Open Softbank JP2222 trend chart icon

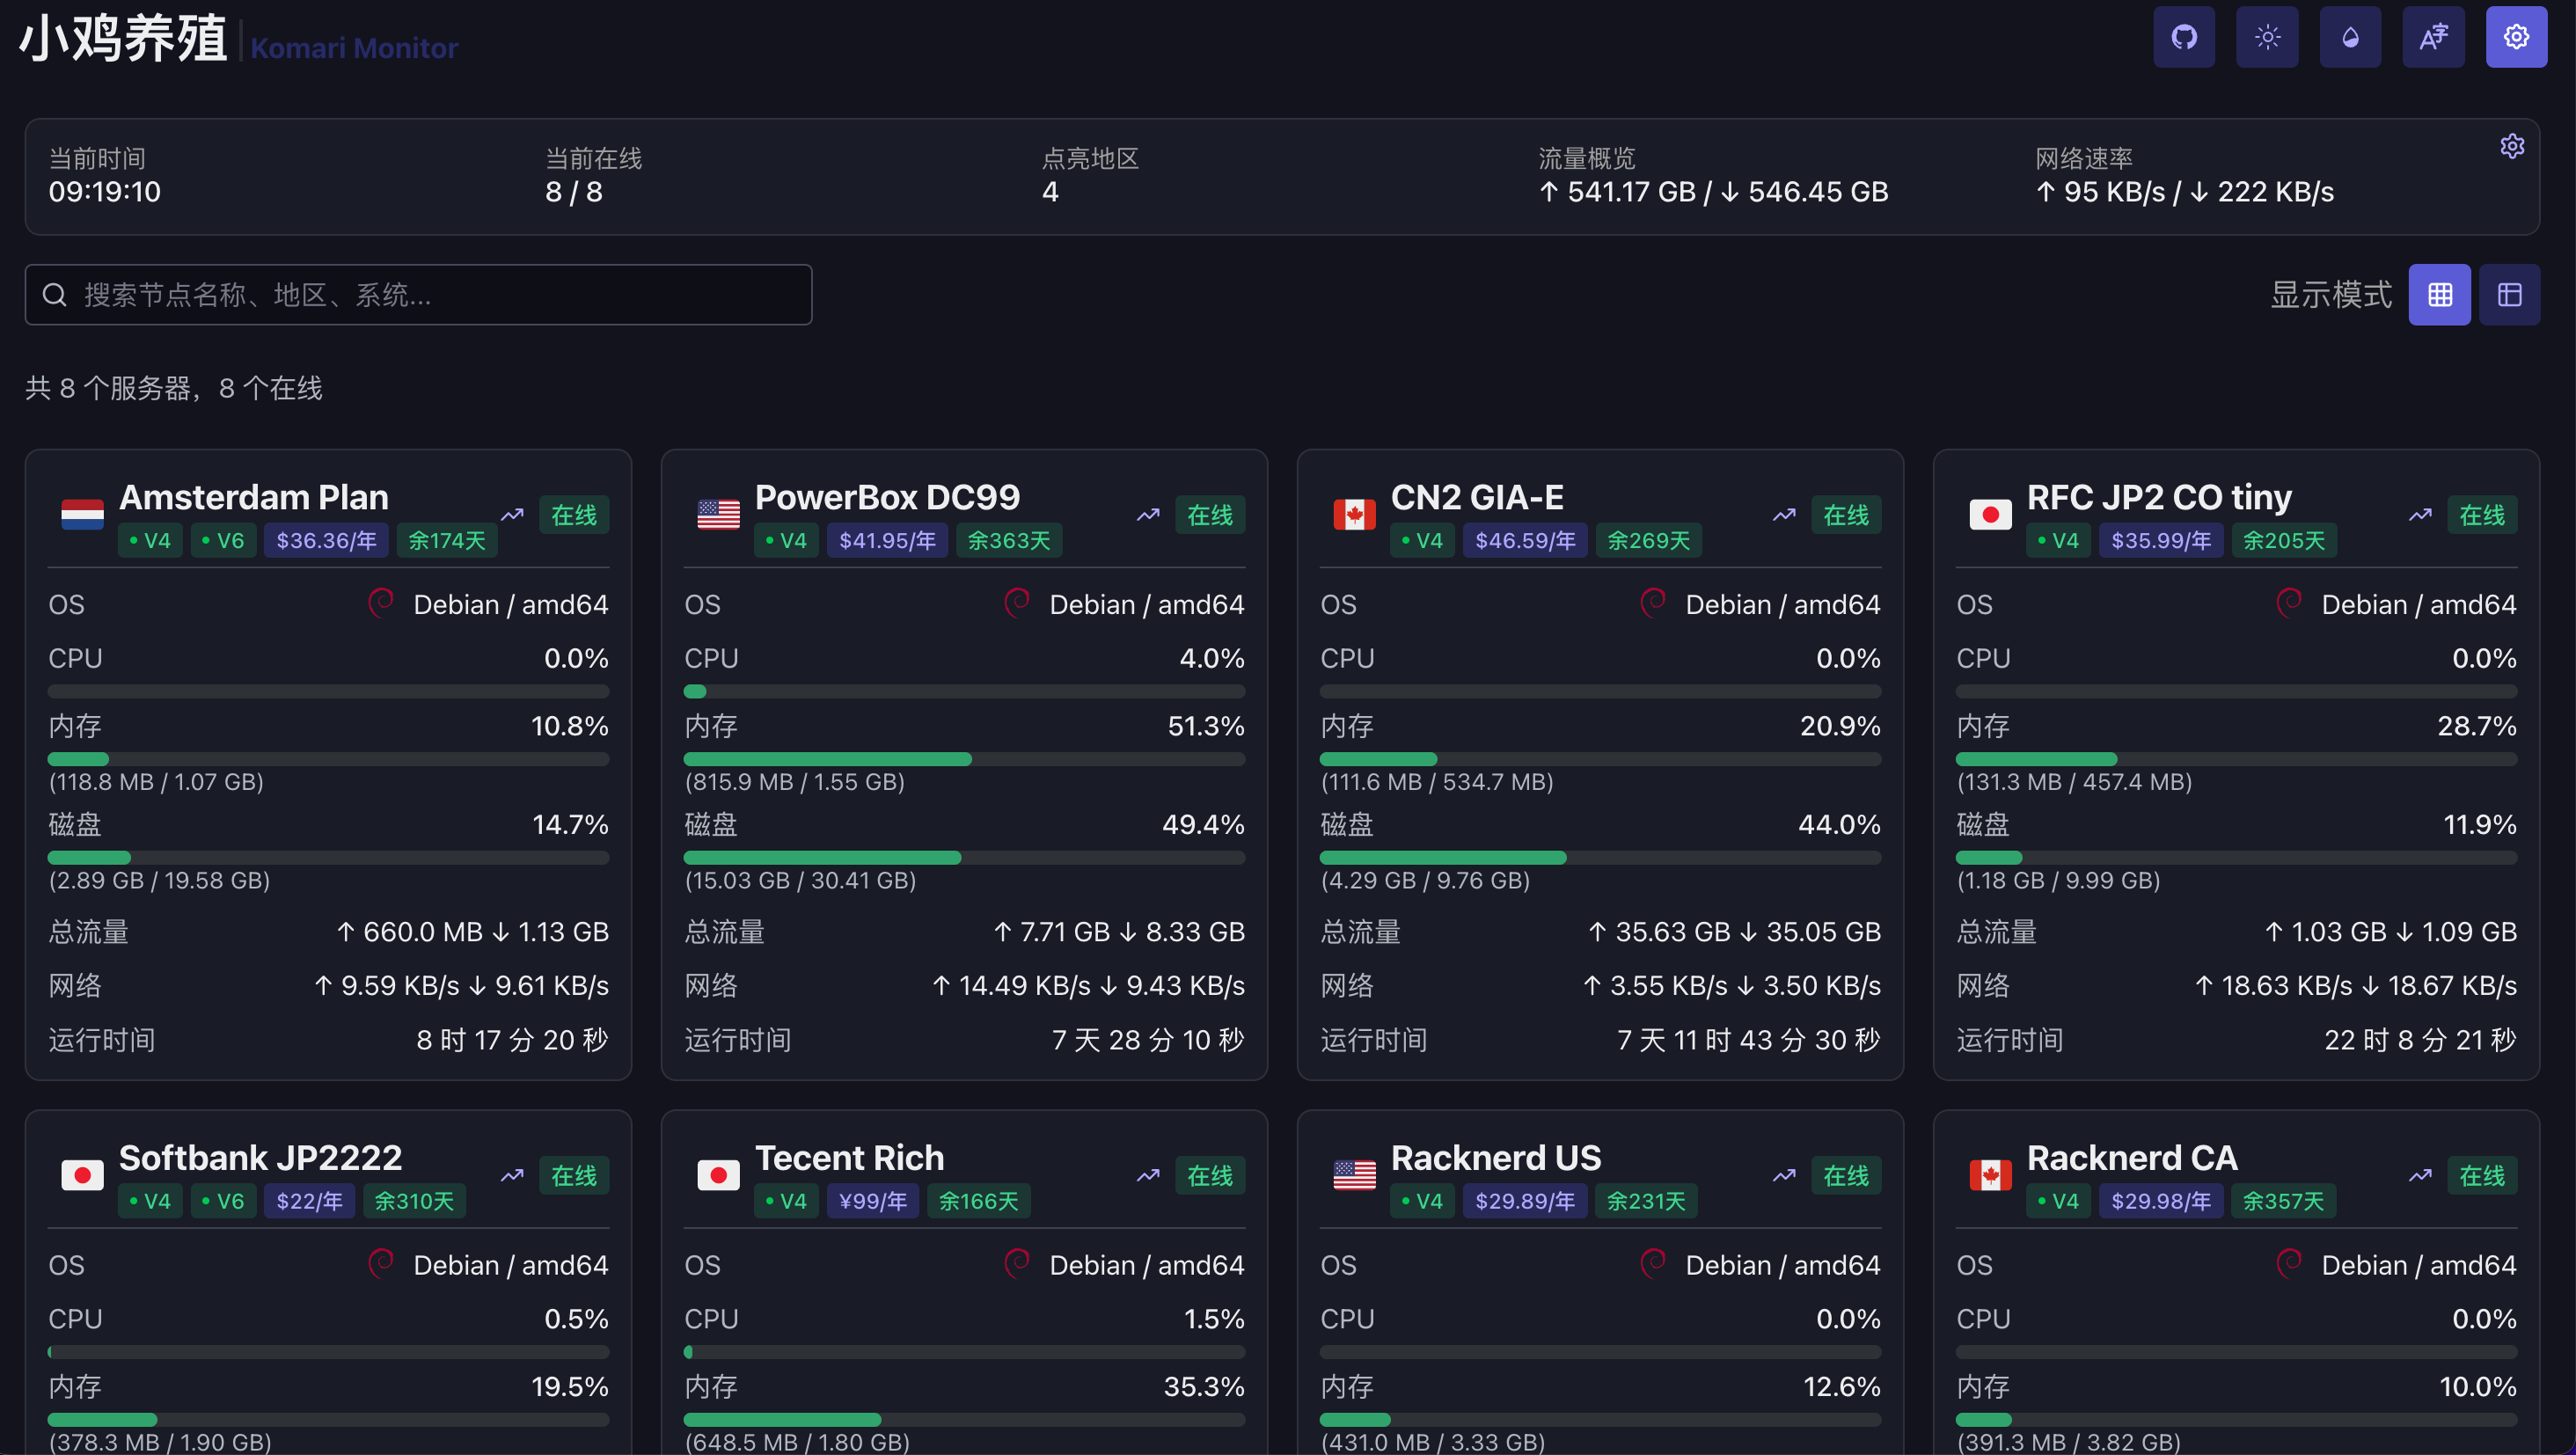pos(513,1175)
